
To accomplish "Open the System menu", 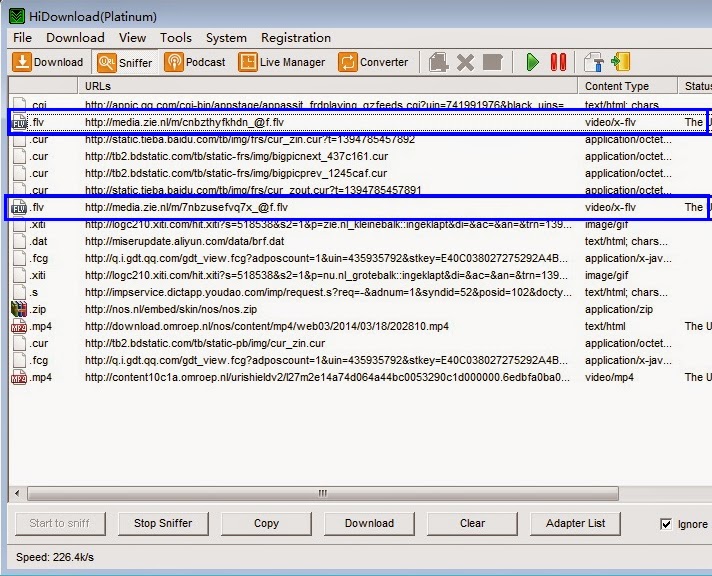I will (226, 38).
